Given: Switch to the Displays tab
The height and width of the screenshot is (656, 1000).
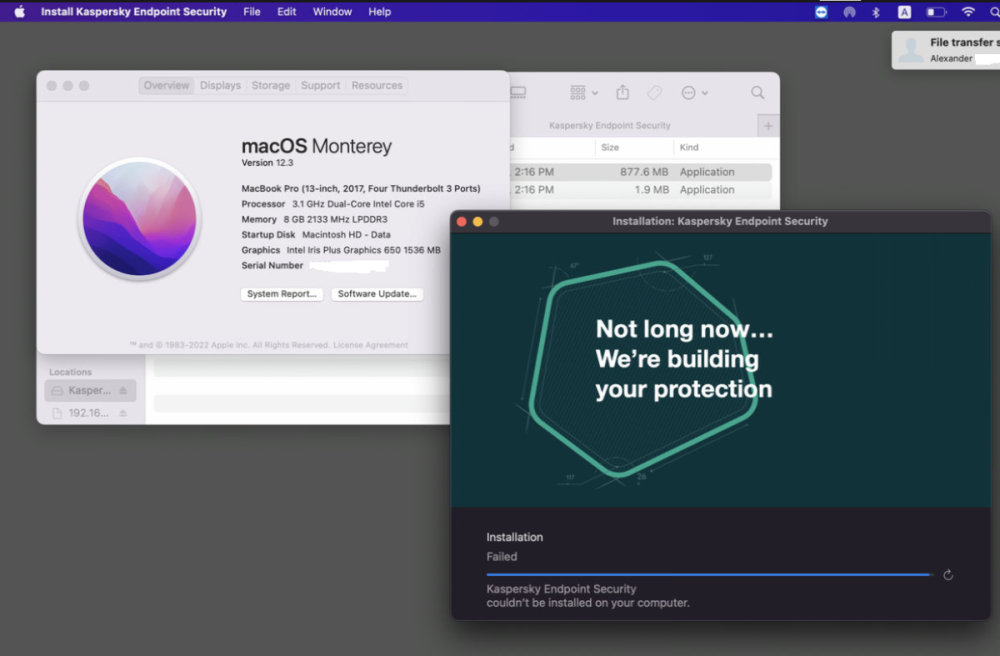Looking at the screenshot, I should coord(220,85).
